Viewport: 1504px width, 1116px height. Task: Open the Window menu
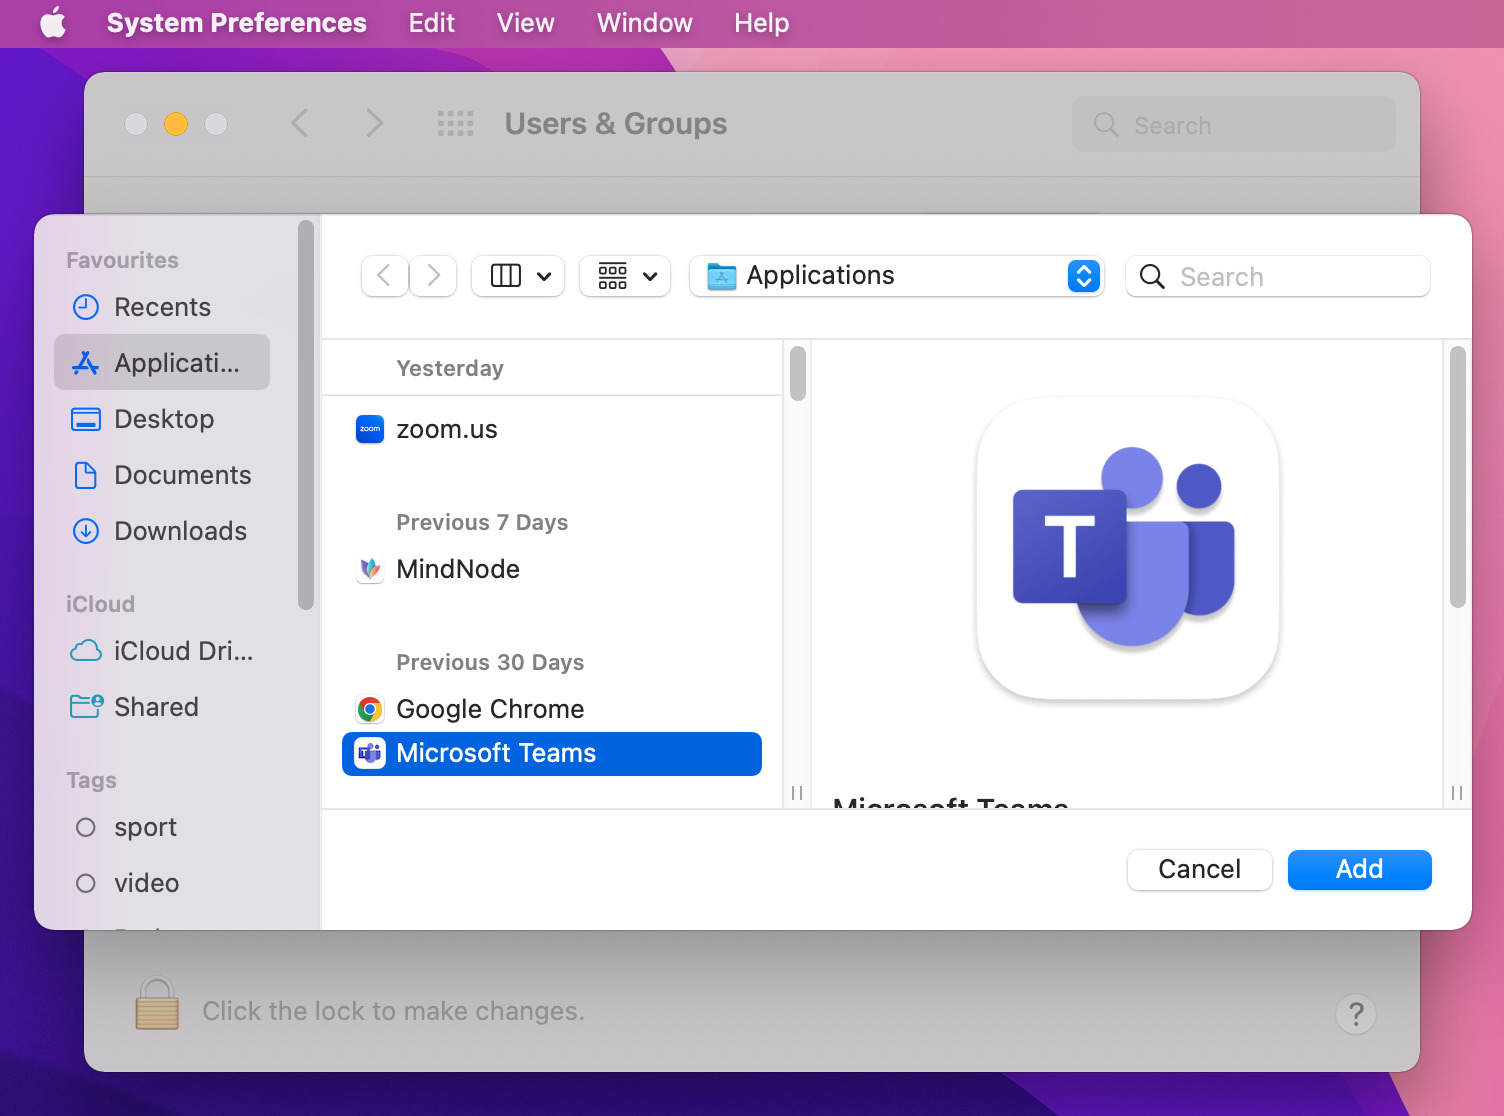coord(644,22)
